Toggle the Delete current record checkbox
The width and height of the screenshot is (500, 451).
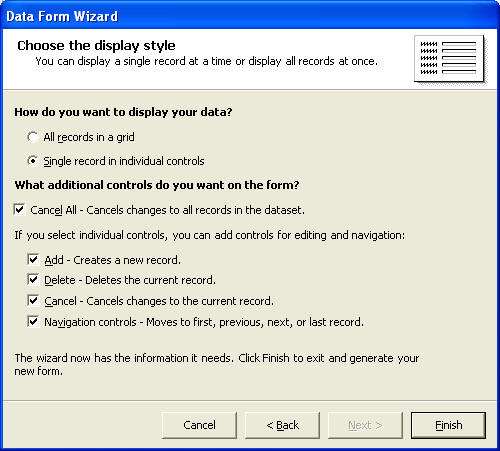[33, 279]
